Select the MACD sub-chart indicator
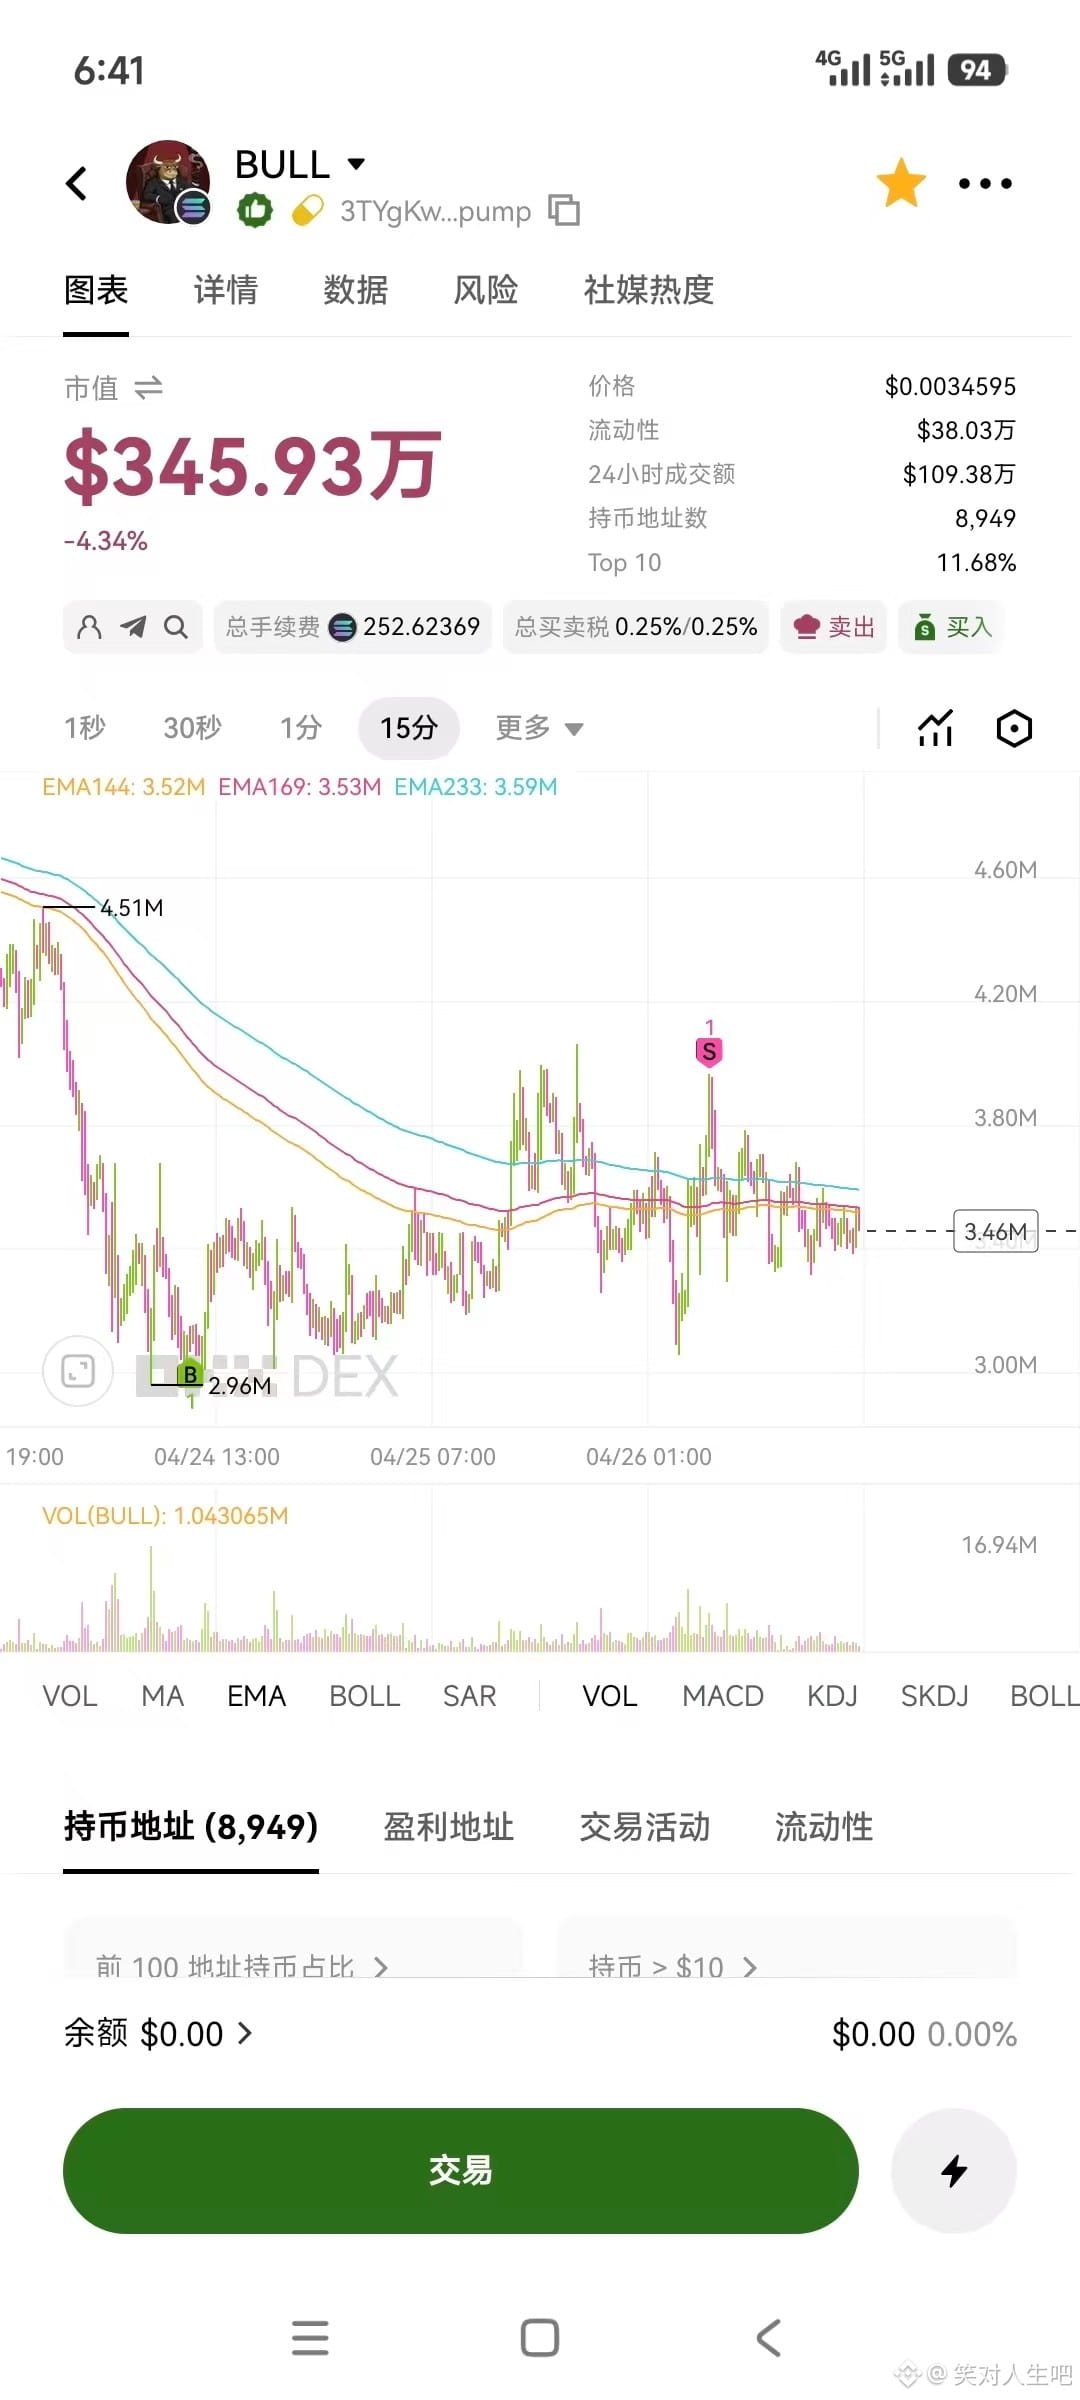This screenshot has width=1080, height=2400. (x=723, y=1696)
